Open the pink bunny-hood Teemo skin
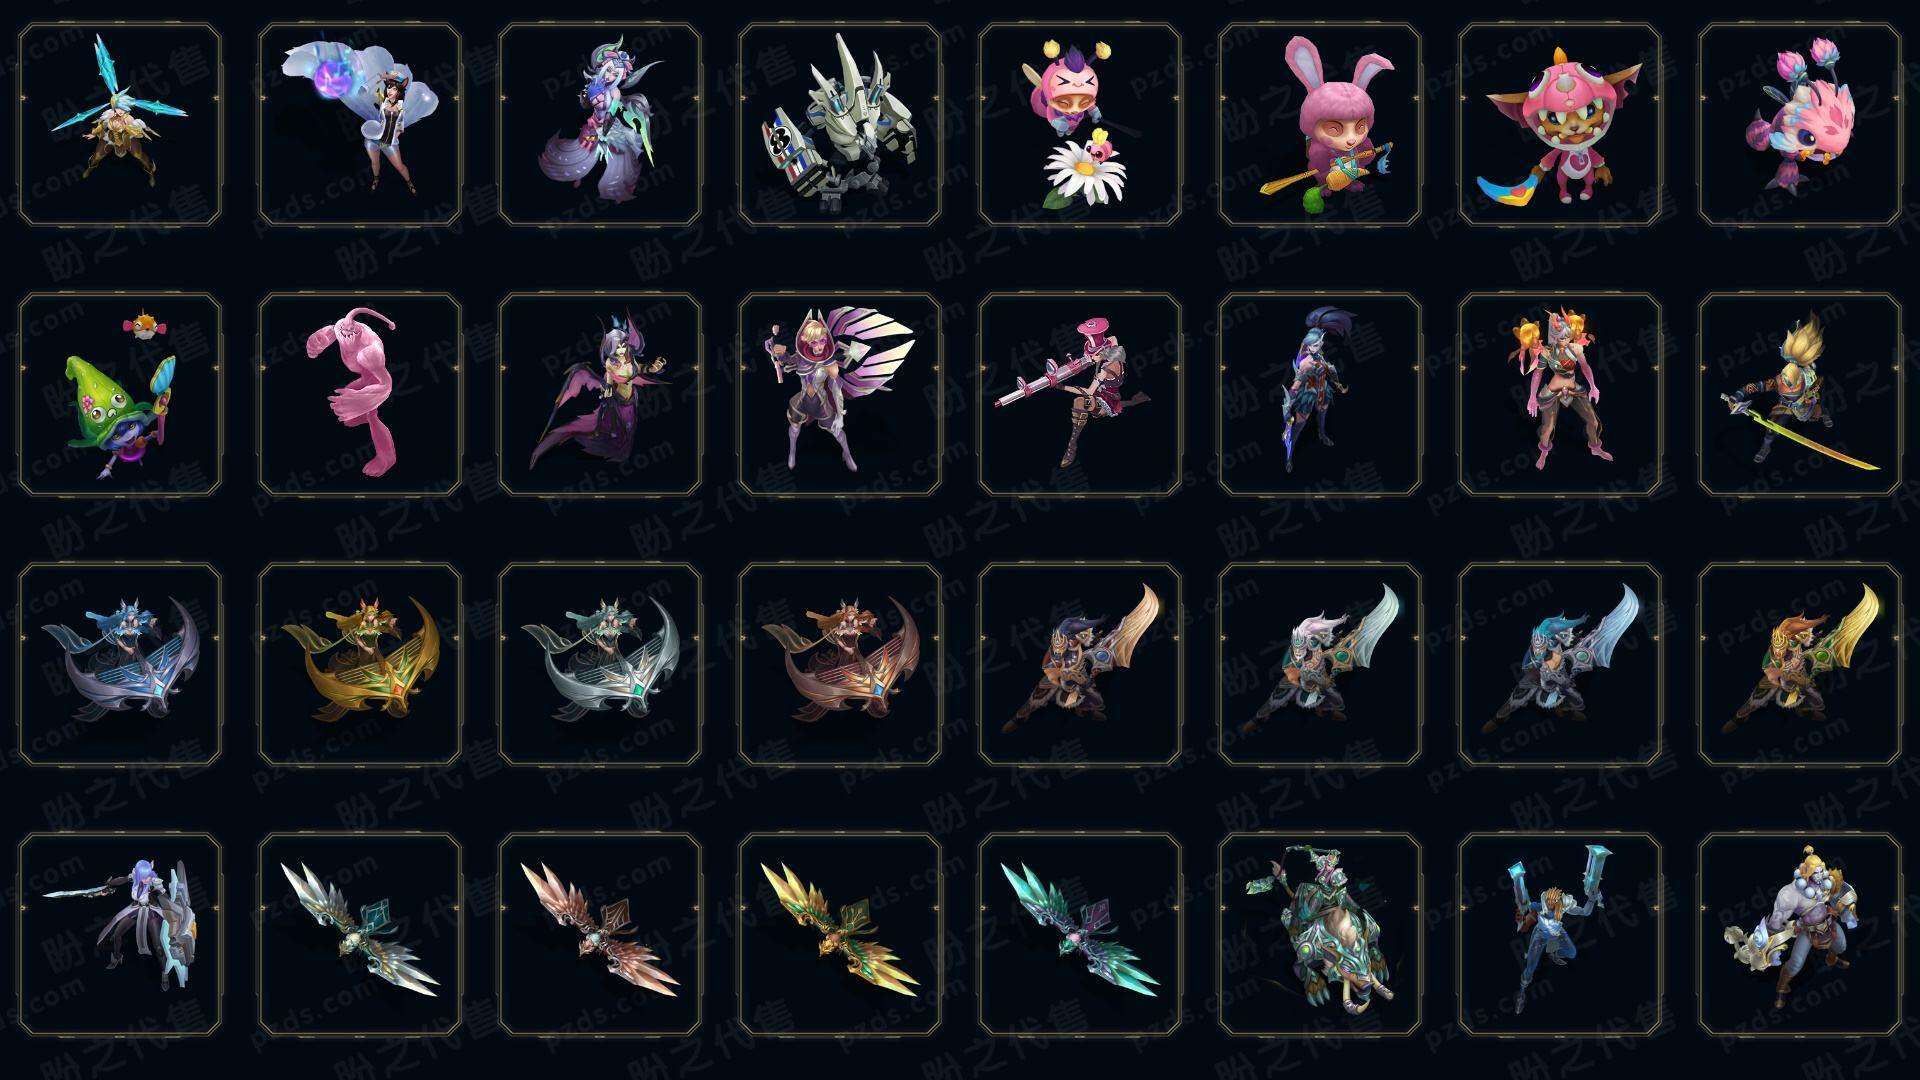The height and width of the screenshot is (1080, 1920). pyautogui.click(x=1320, y=124)
